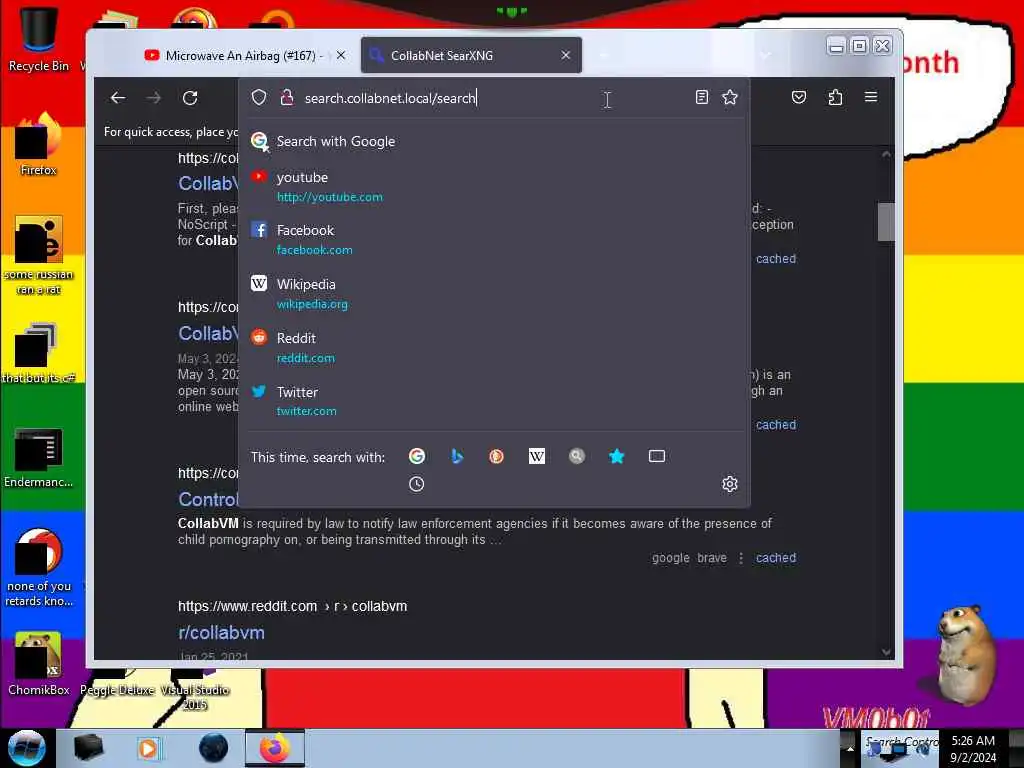Search this time with Bing icon
The image size is (1024, 768).
[x=457, y=456]
